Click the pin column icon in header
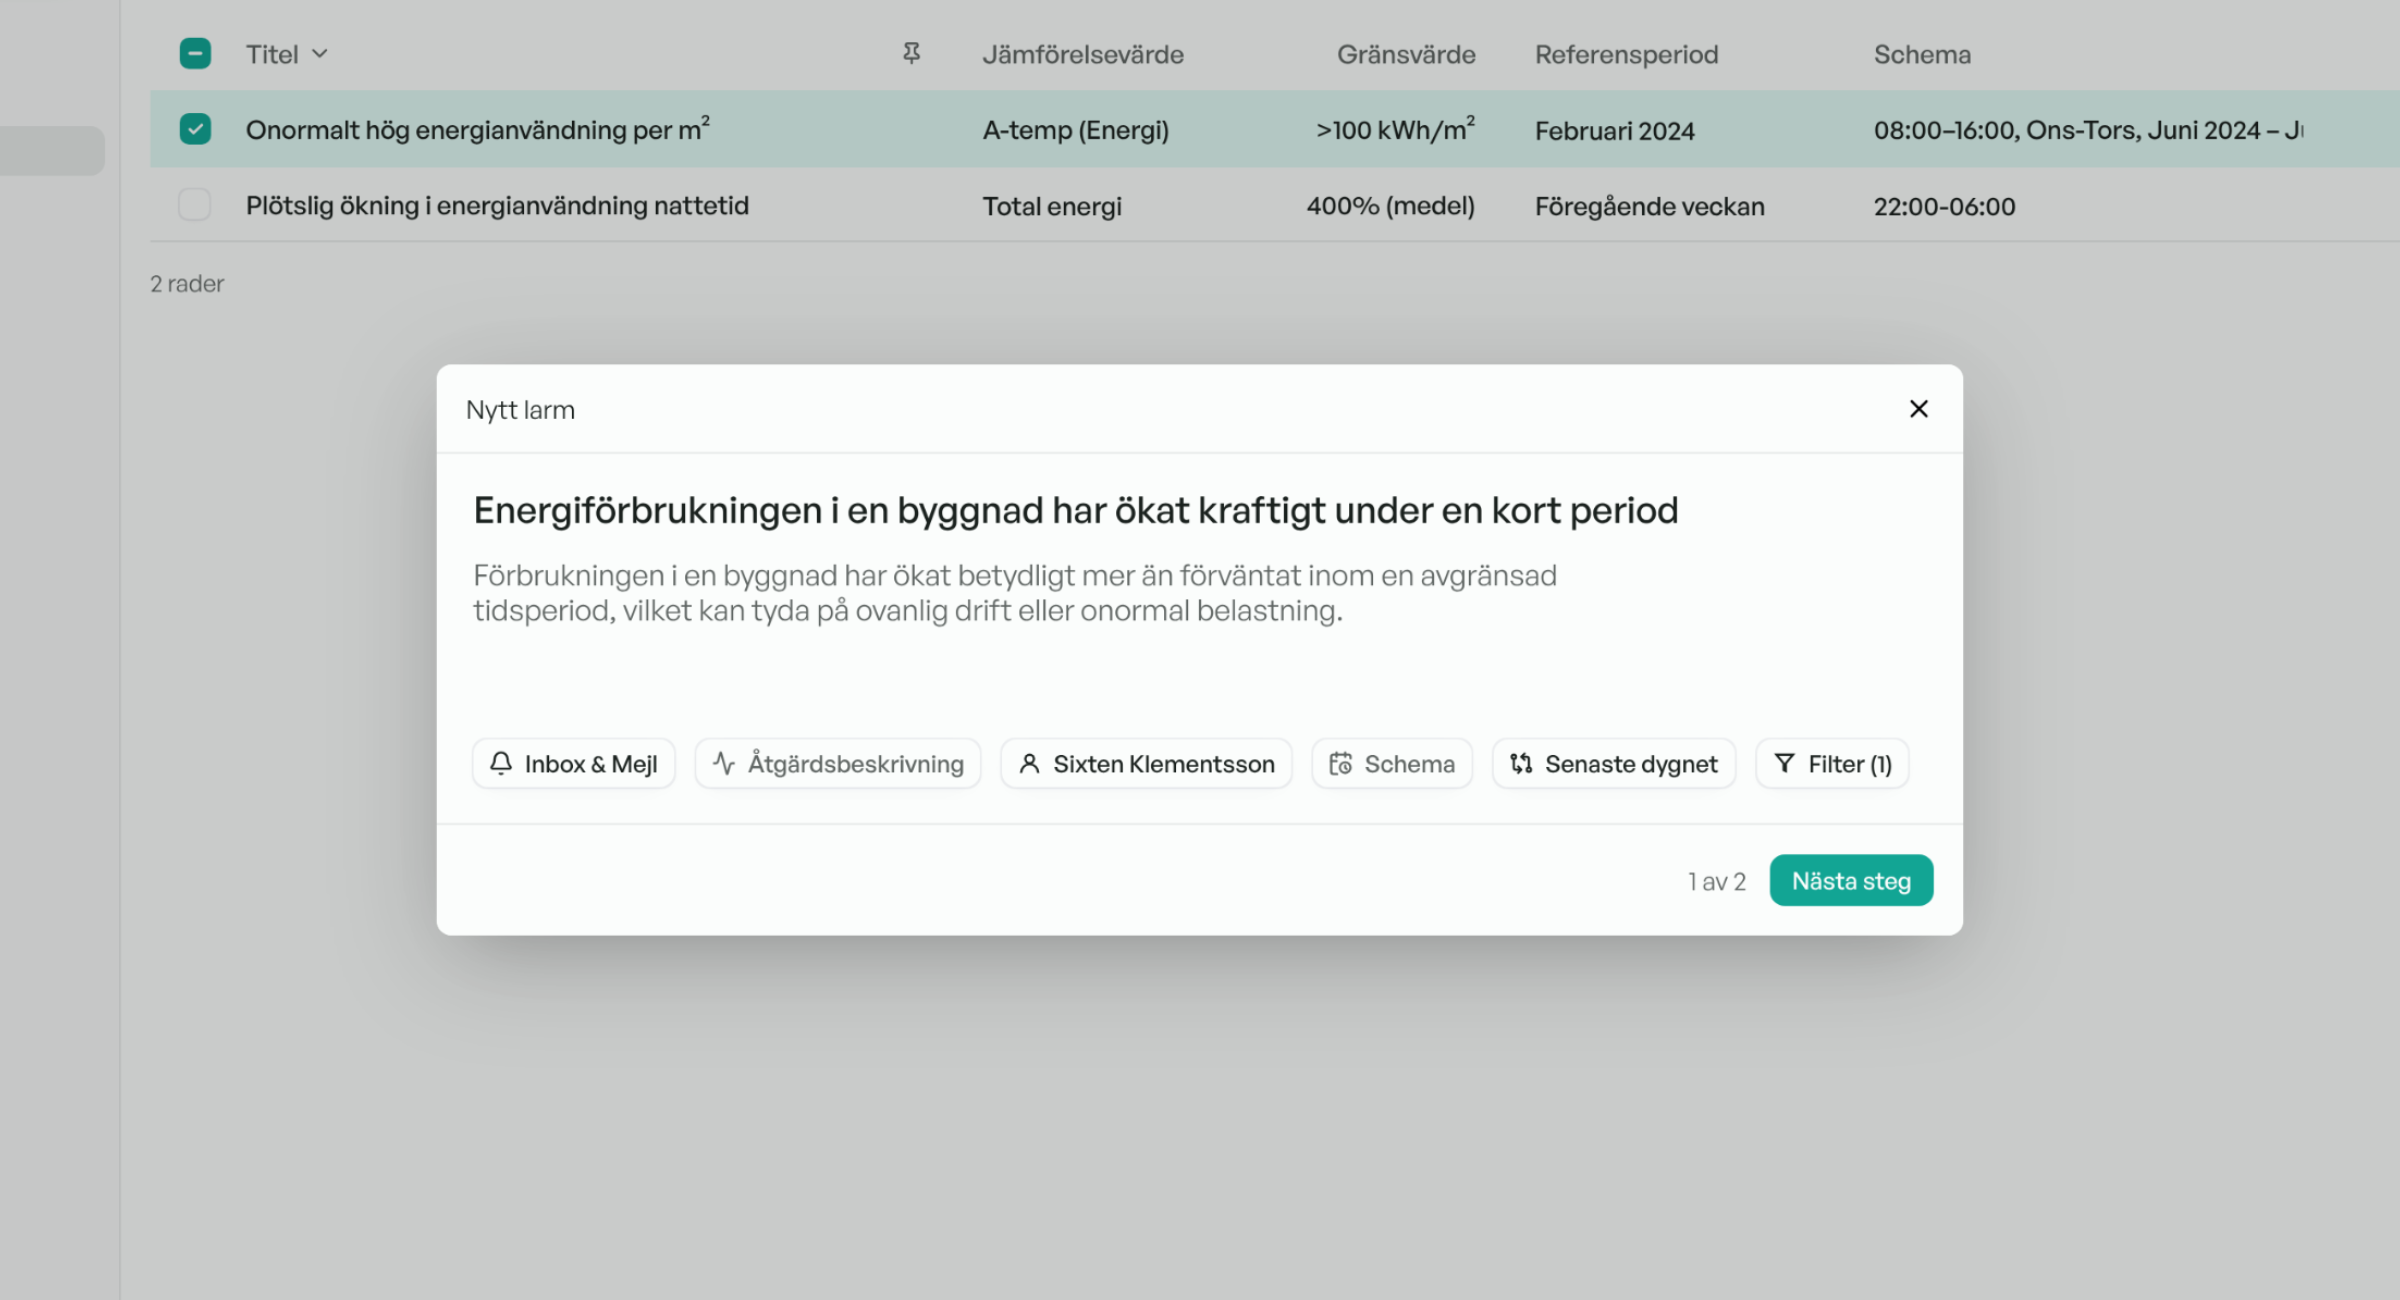This screenshot has height=1300, width=2400. point(911,53)
